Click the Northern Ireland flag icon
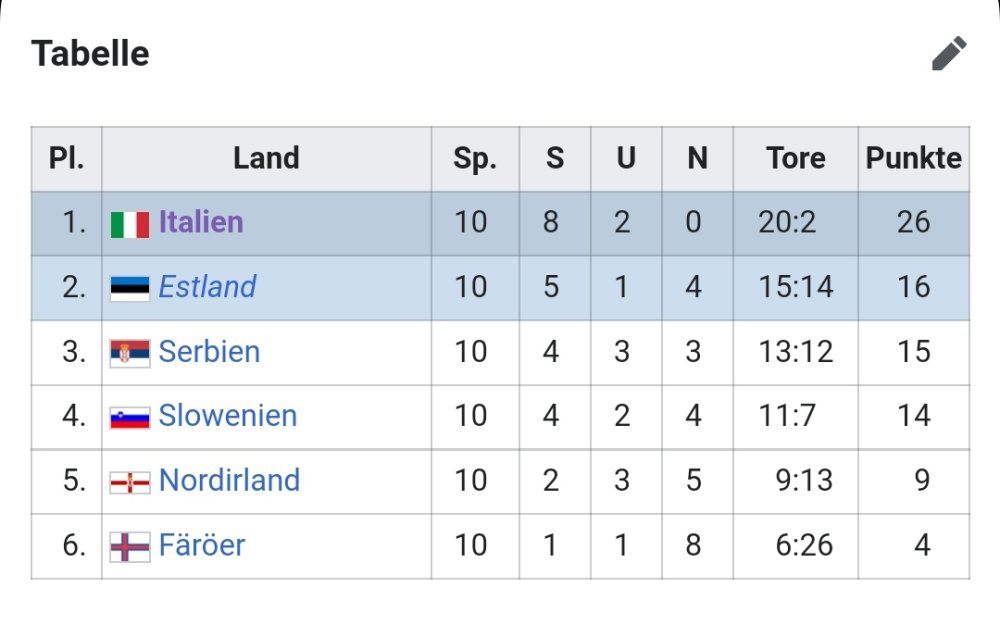This screenshot has width=1000, height=625. tap(130, 482)
